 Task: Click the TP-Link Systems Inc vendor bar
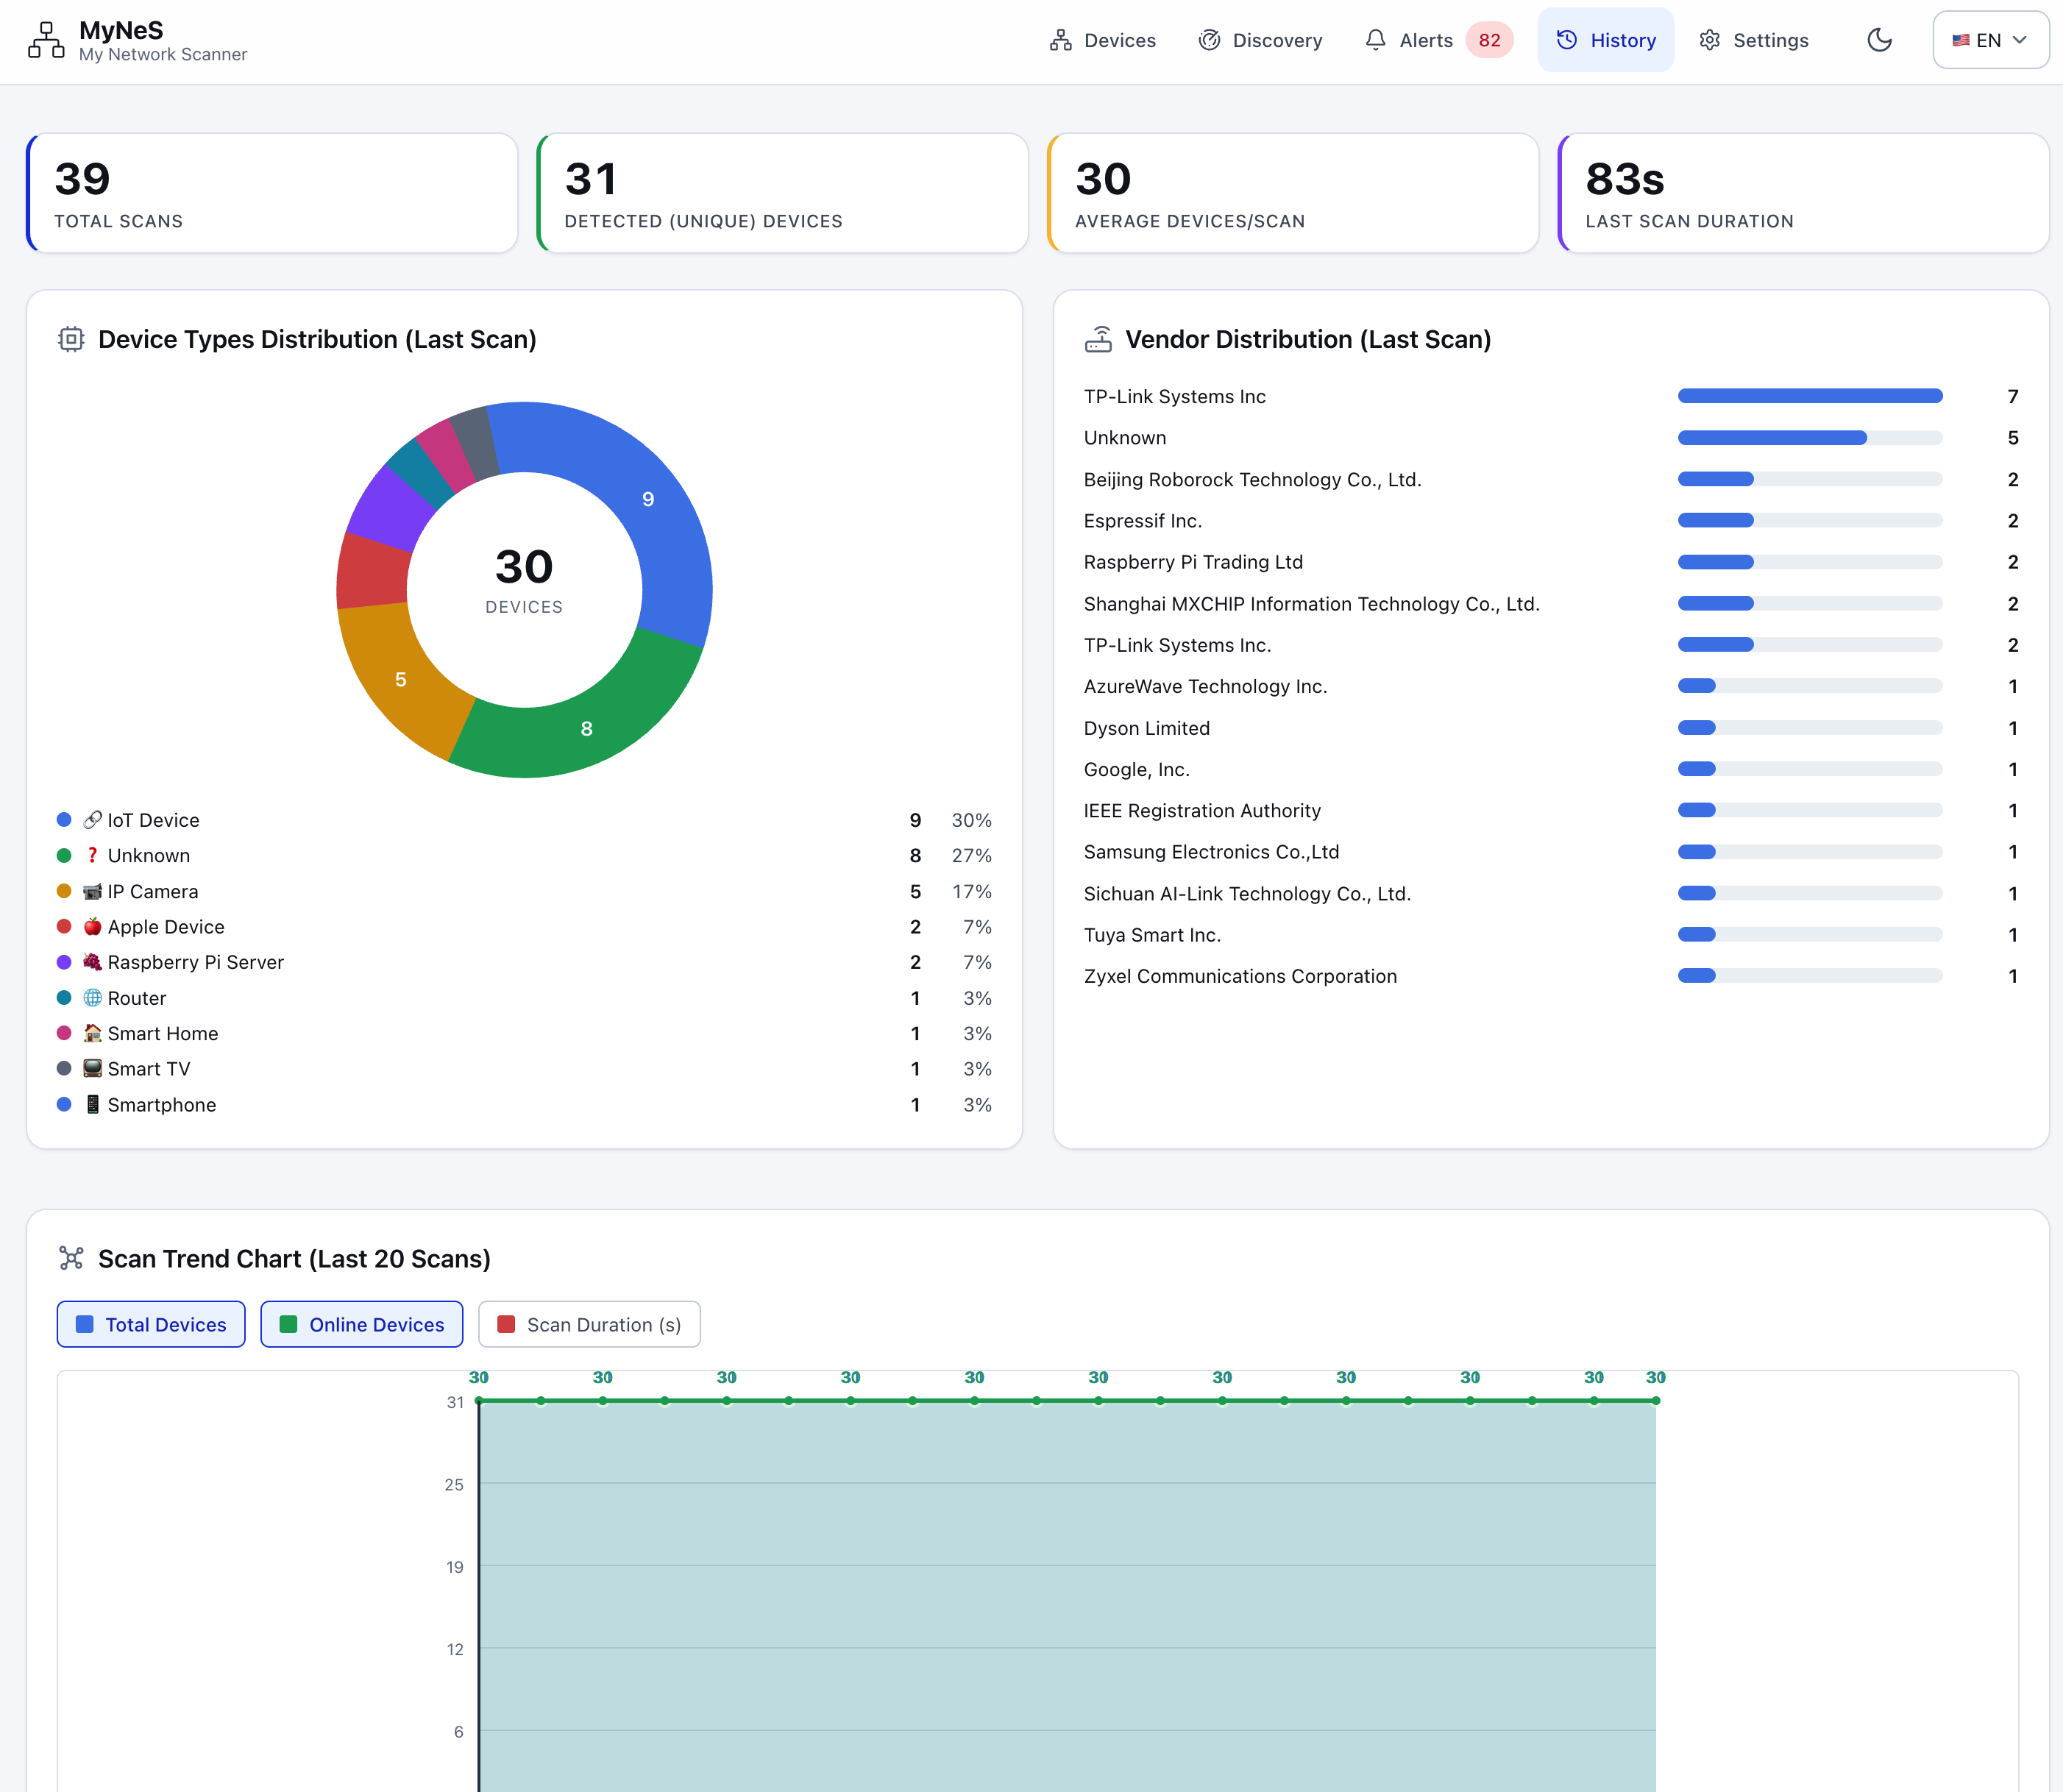[1810, 396]
